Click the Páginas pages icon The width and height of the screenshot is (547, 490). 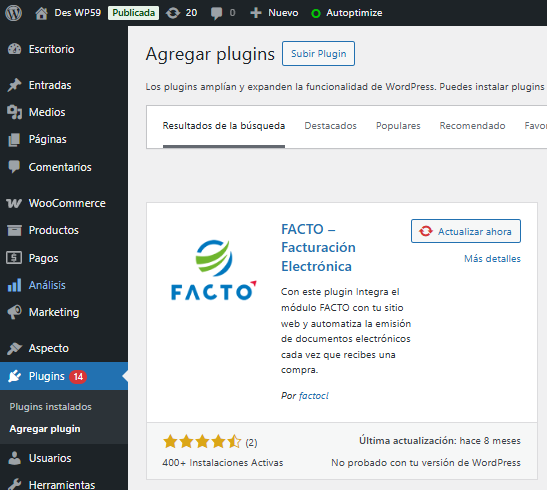coord(14,140)
